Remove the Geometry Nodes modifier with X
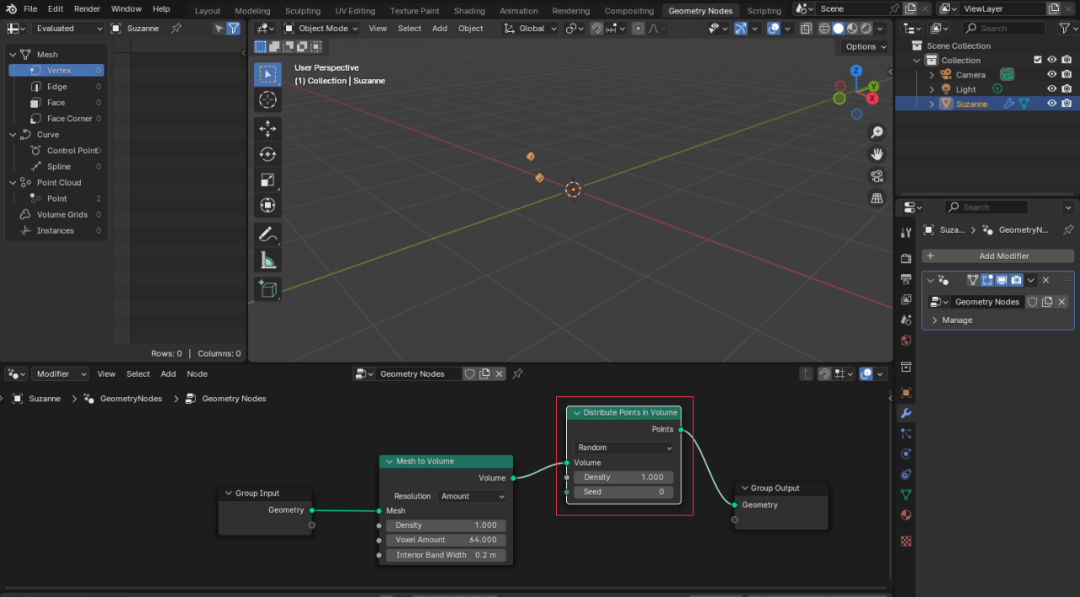This screenshot has width=1080, height=597. (1046, 280)
